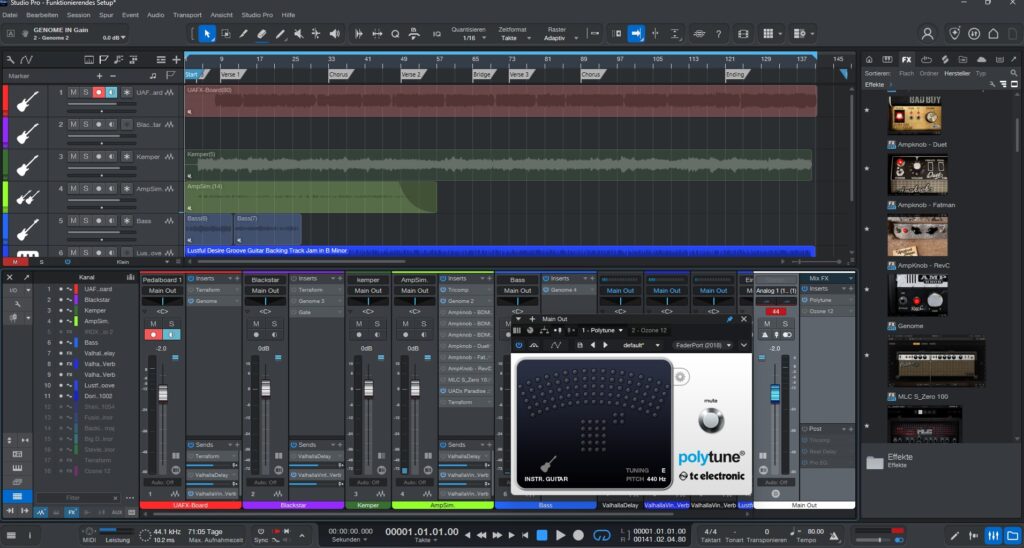
Task: Open the video player filmstrip icon
Action: click(743, 34)
